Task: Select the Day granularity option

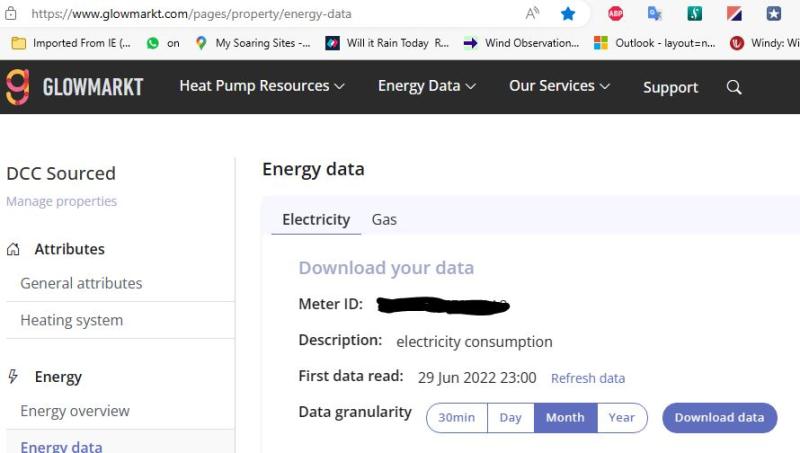Action: pyautogui.click(x=511, y=418)
